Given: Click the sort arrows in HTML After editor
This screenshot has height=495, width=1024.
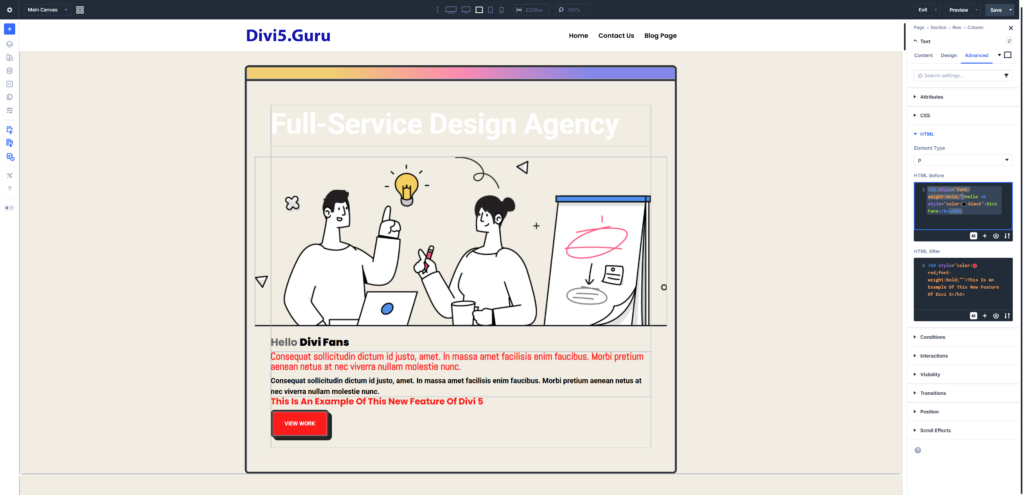Looking at the screenshot, I should click(x=1007, y=315).
